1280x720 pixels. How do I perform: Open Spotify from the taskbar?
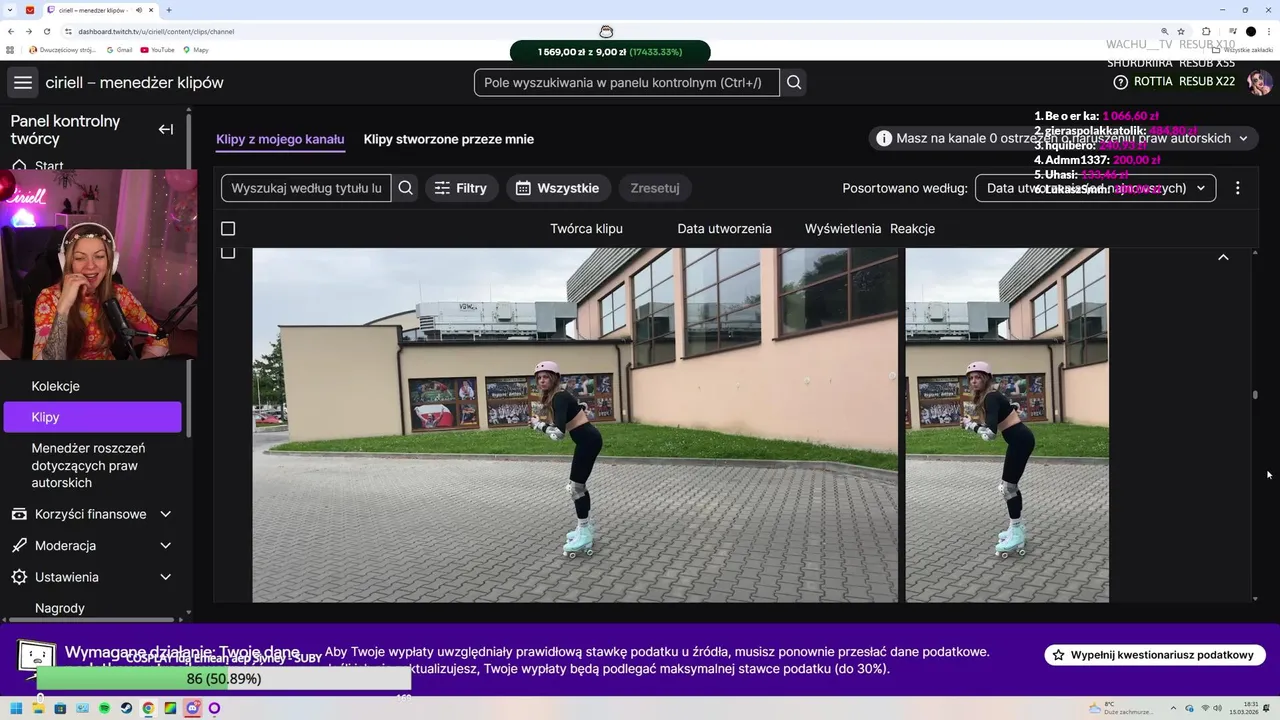[104, 708]
